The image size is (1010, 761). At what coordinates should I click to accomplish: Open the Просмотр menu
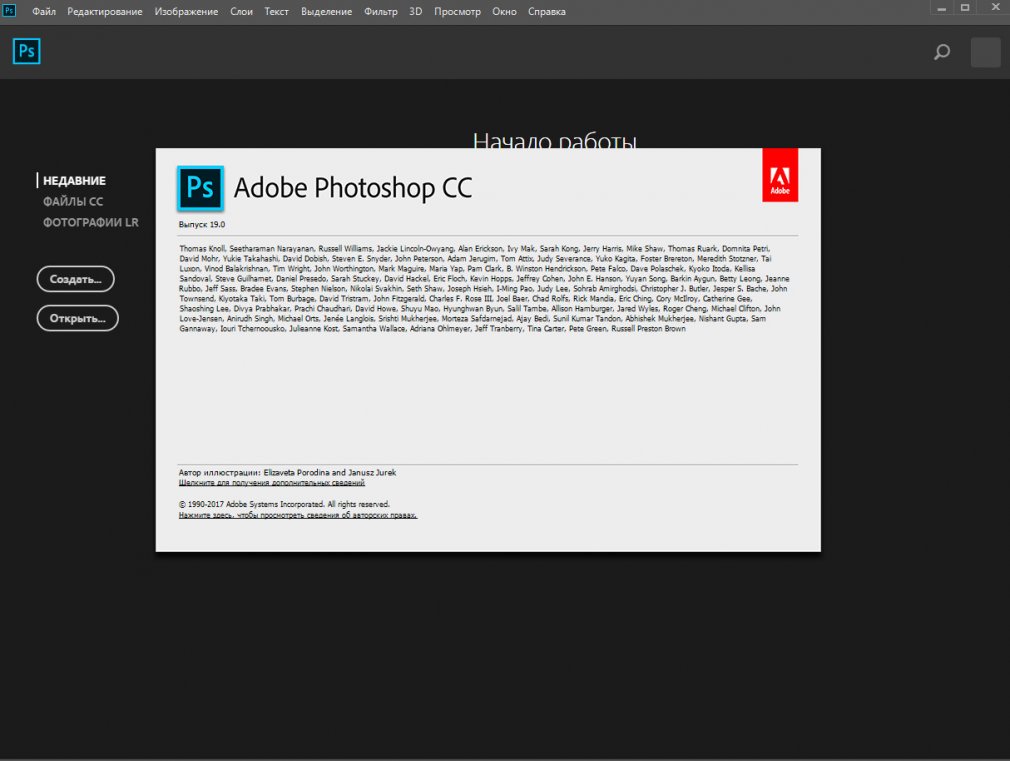pyautogui.click(x=457, y=12)
